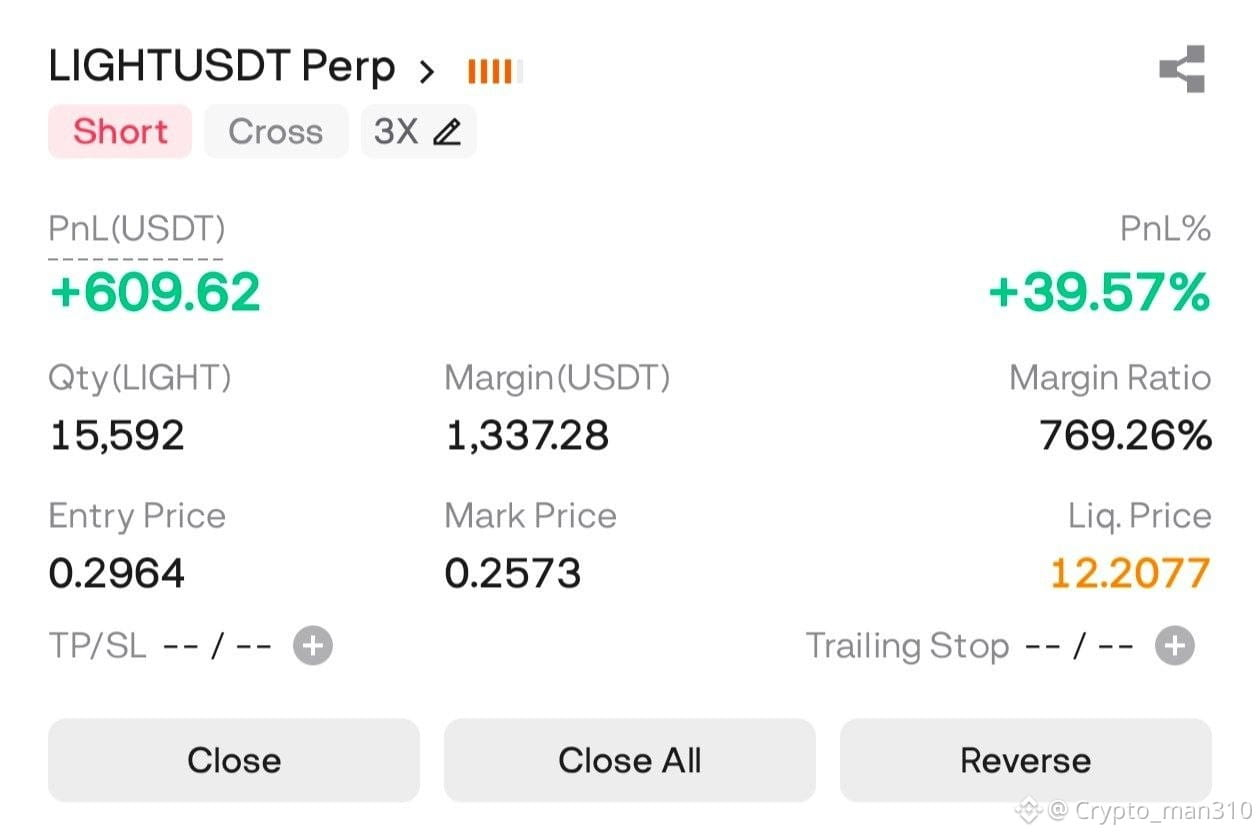Open LIGHTUSDT Perp chevron arrow
Screen dimensions: 1260x835
(427, 71)
